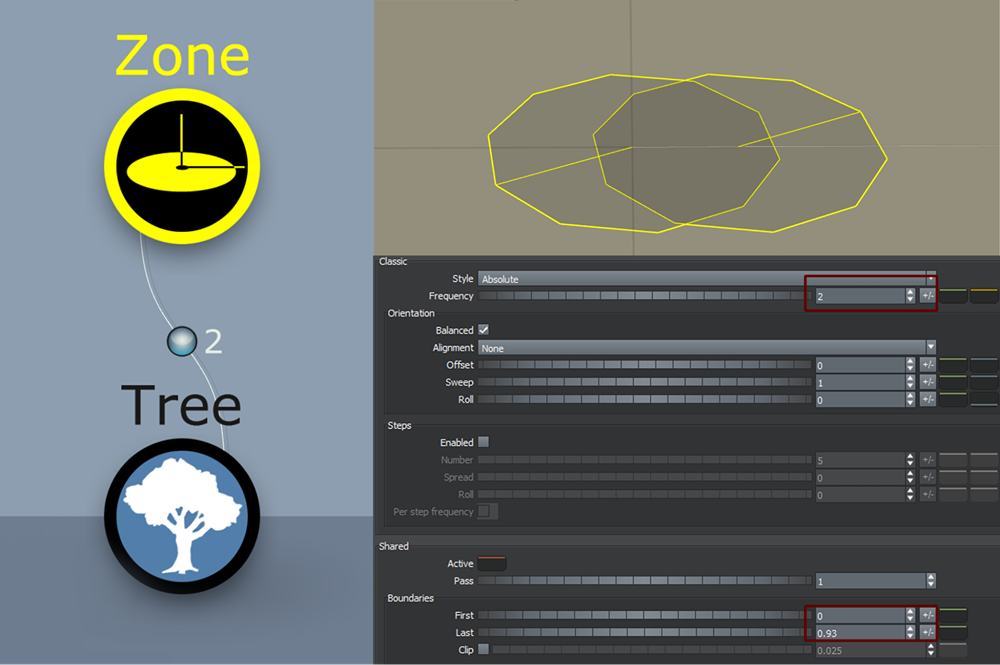Click the Sweep value field showing 1
Screen dimensions: 1000x665
click(x=860, y=382)
